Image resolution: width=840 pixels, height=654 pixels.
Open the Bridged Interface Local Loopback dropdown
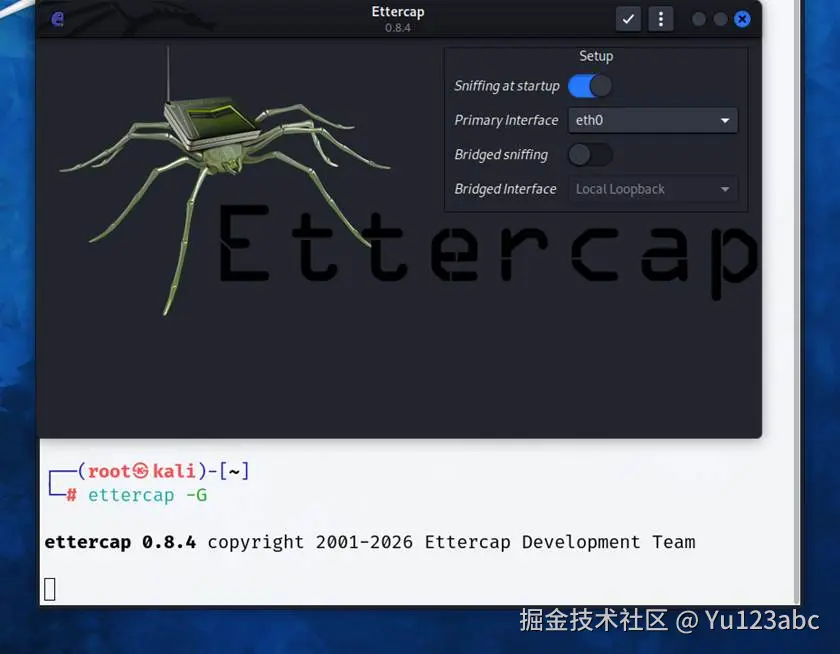[x=652, y=189]
